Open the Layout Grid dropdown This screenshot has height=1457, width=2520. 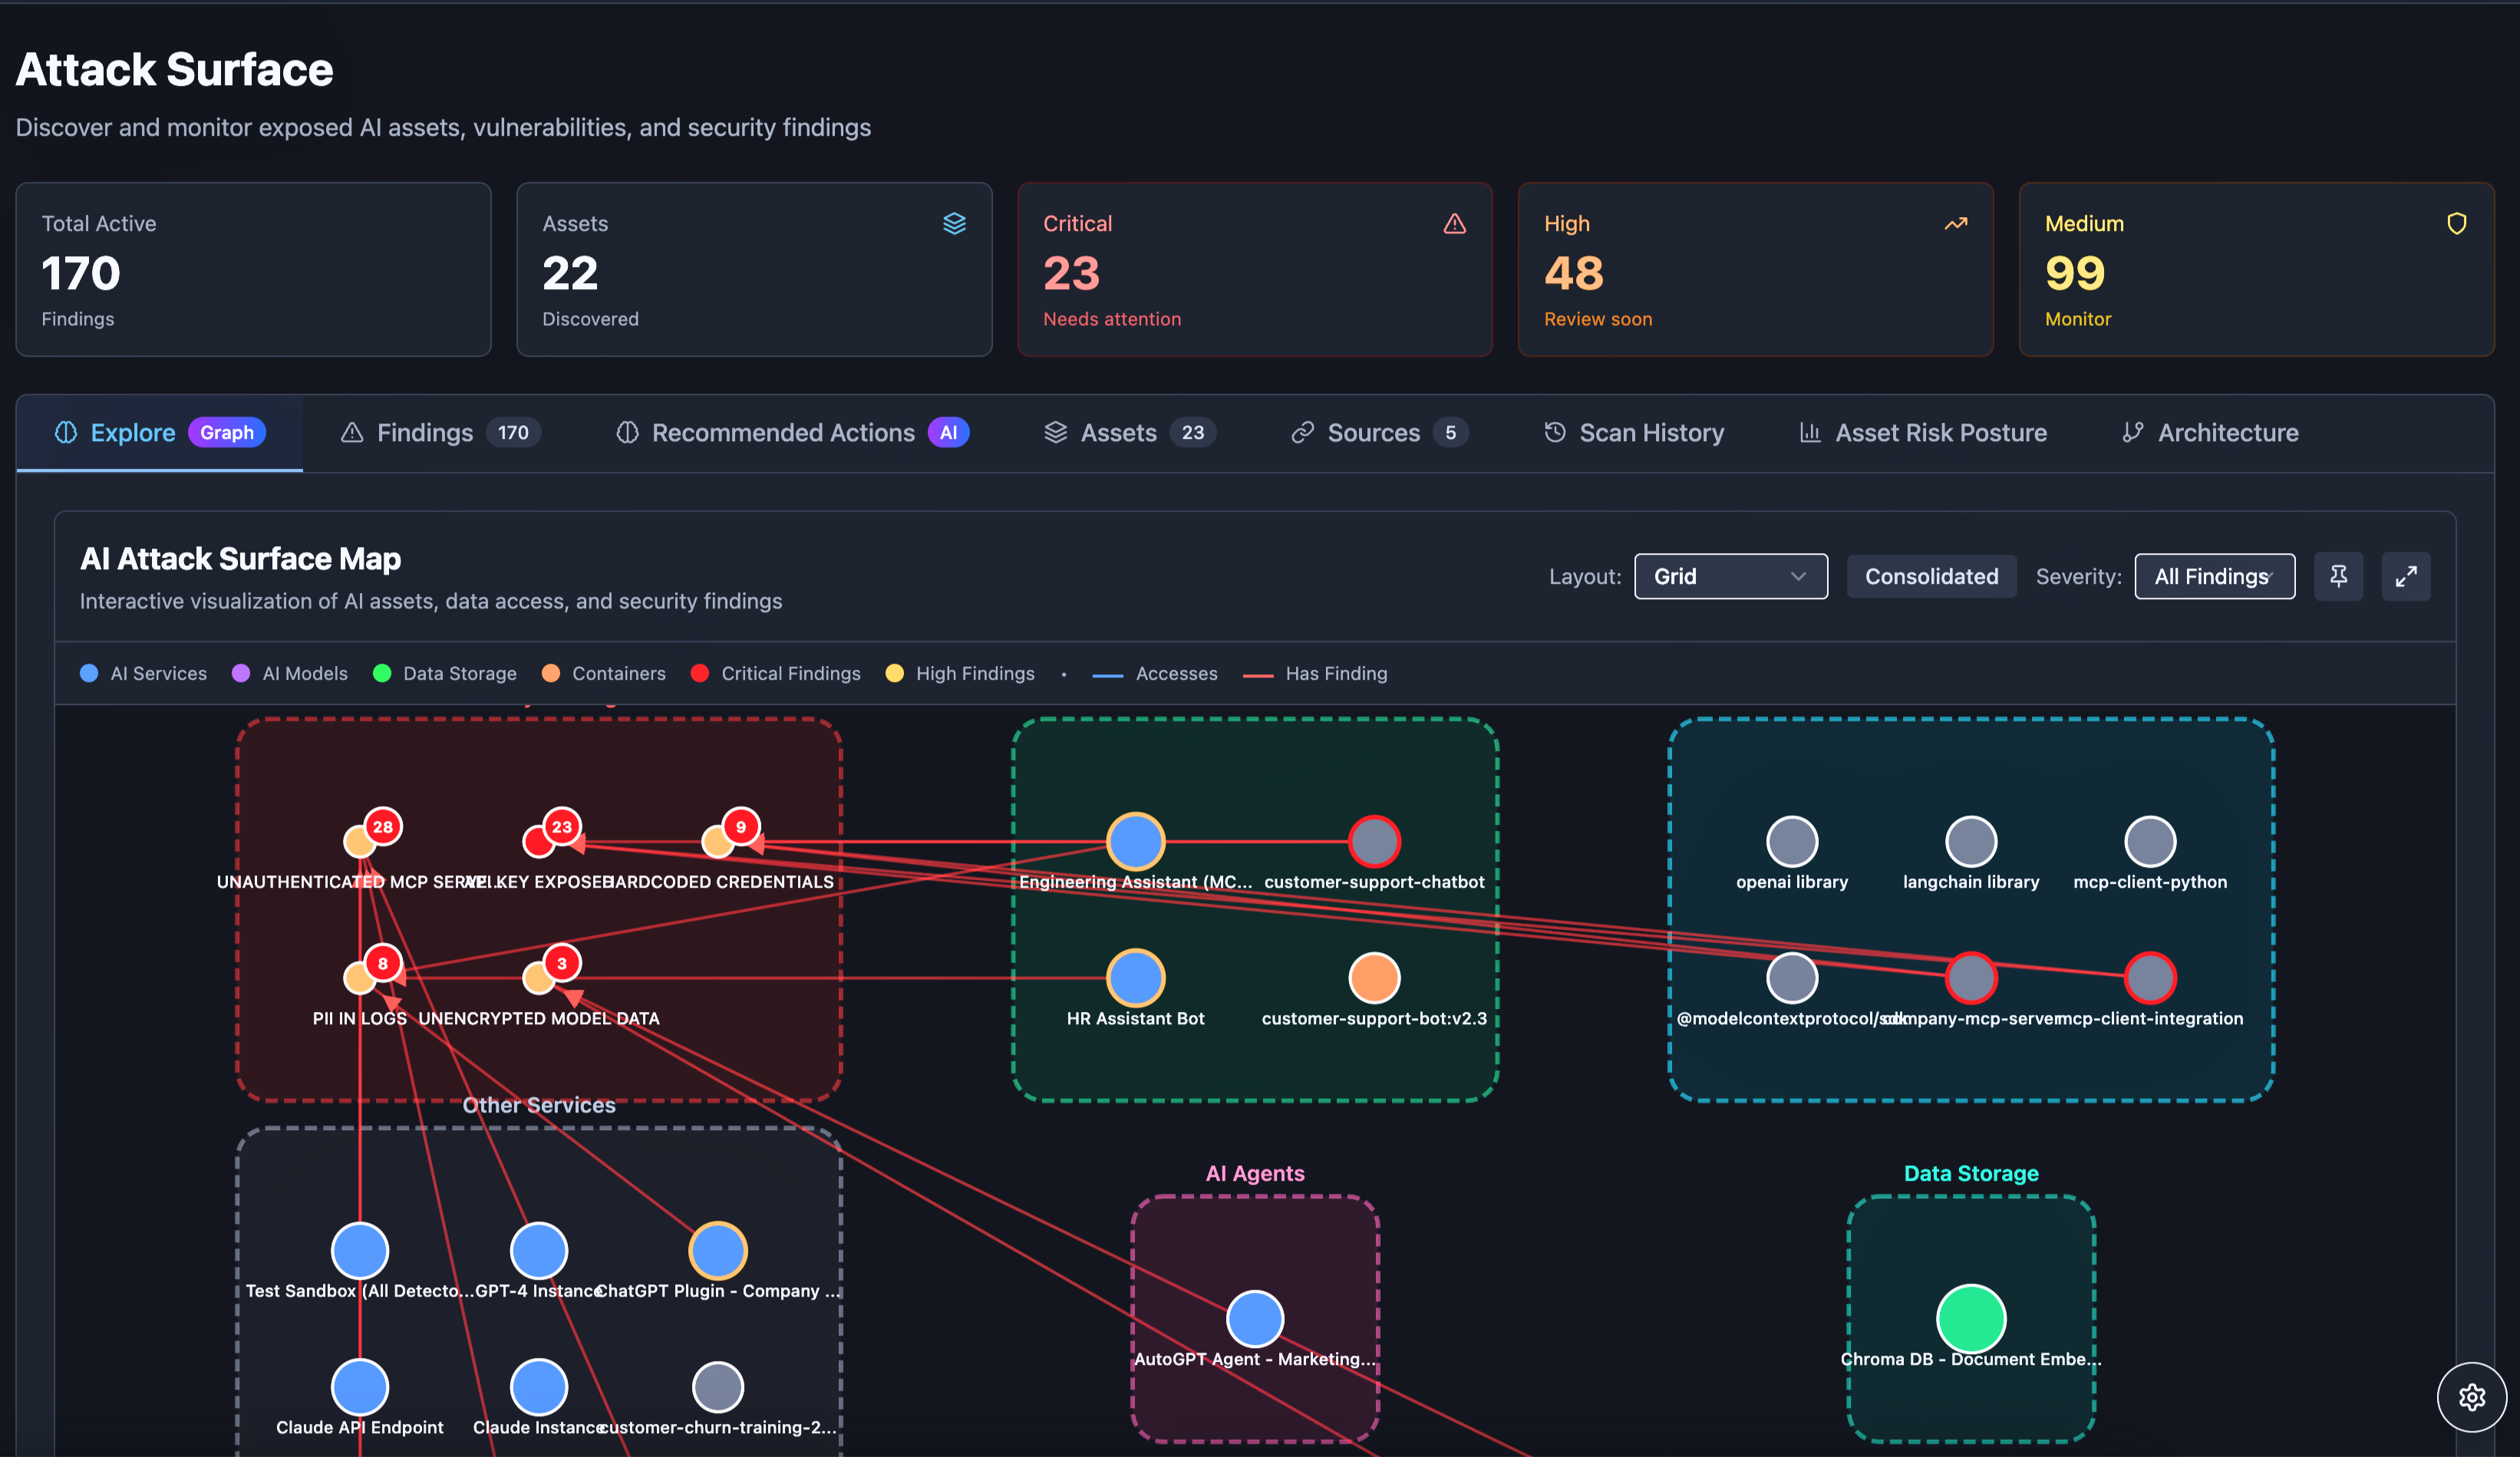point(1730,576)
